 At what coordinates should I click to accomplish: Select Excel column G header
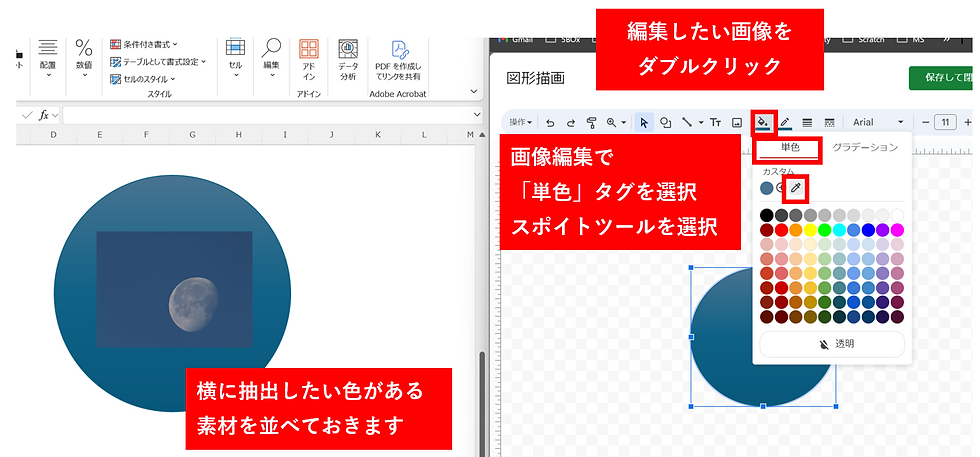tap(192, 134)
